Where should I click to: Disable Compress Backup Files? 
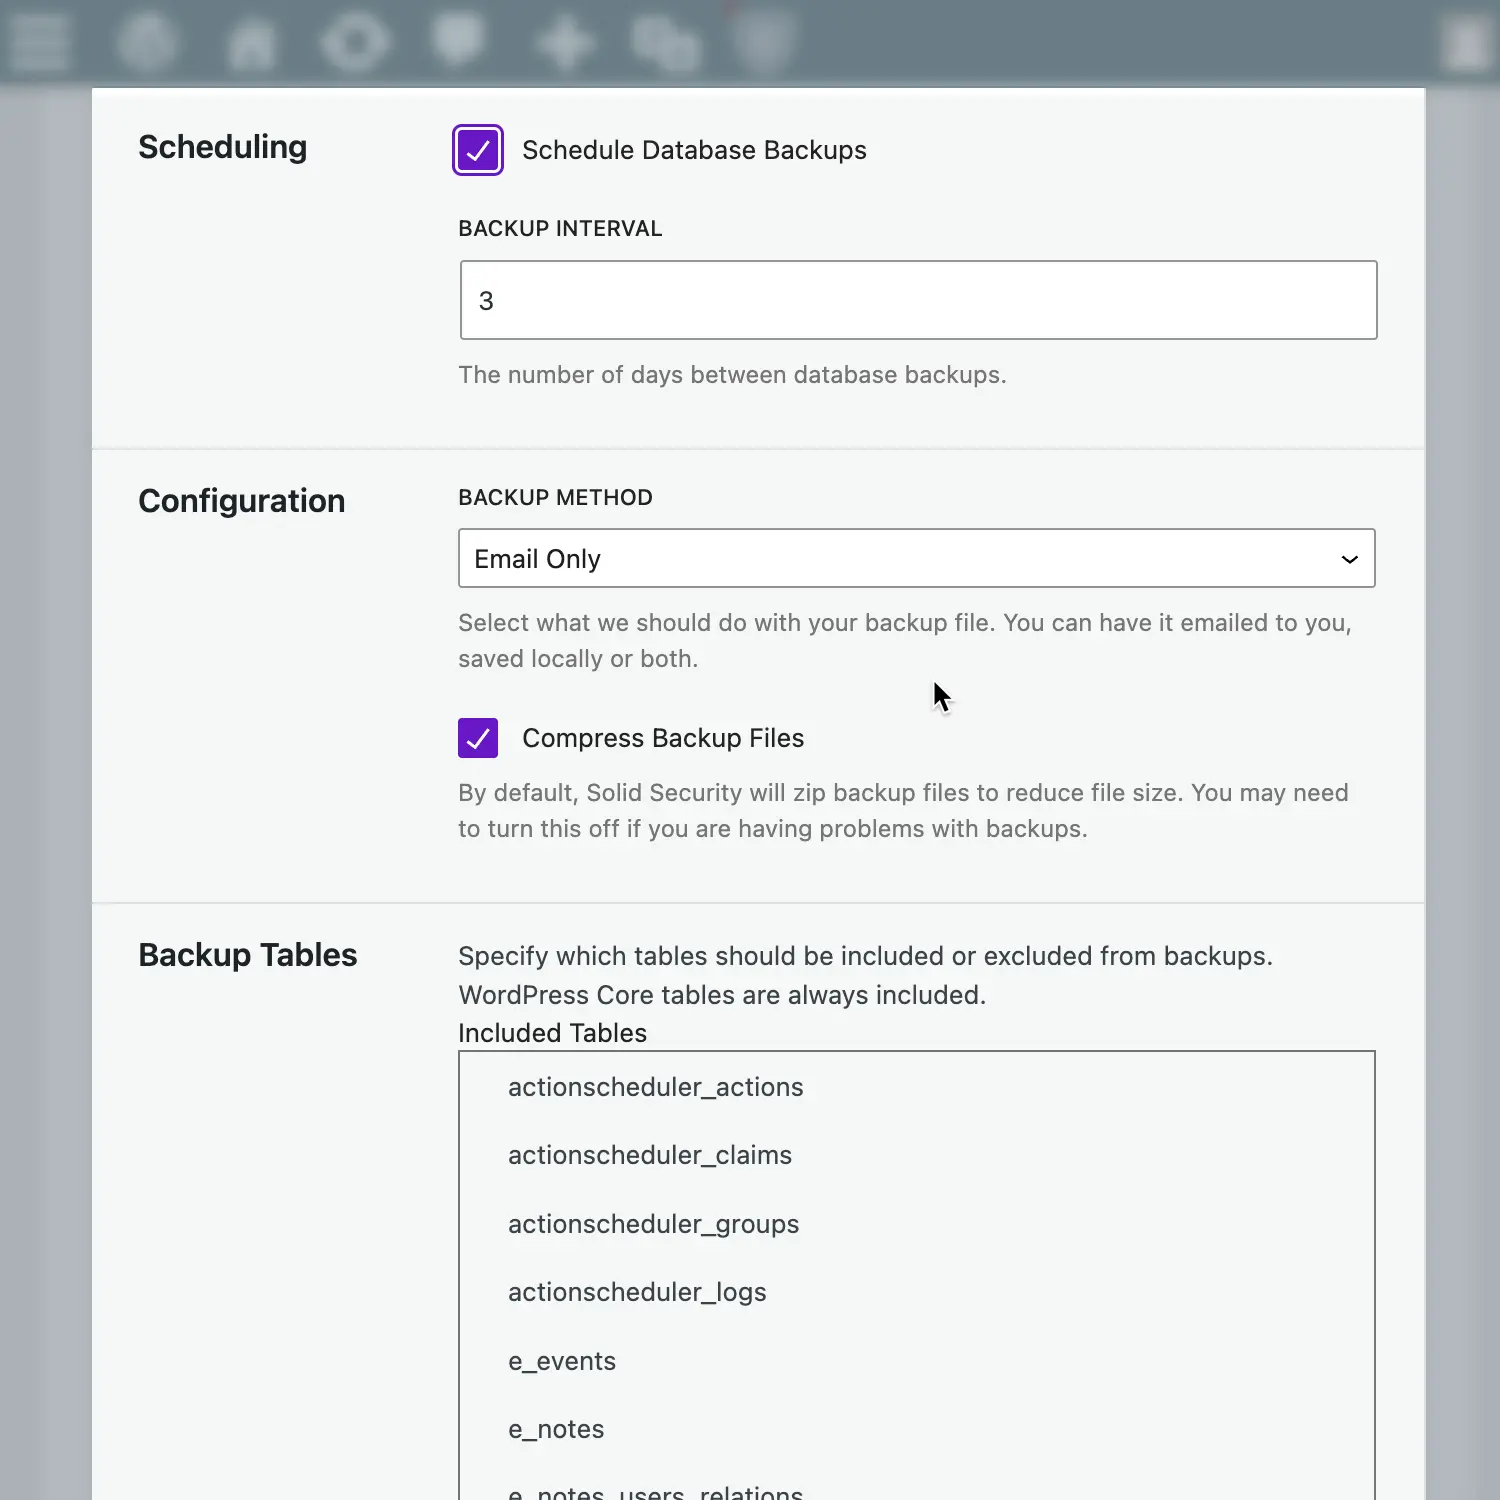(478, 738)
